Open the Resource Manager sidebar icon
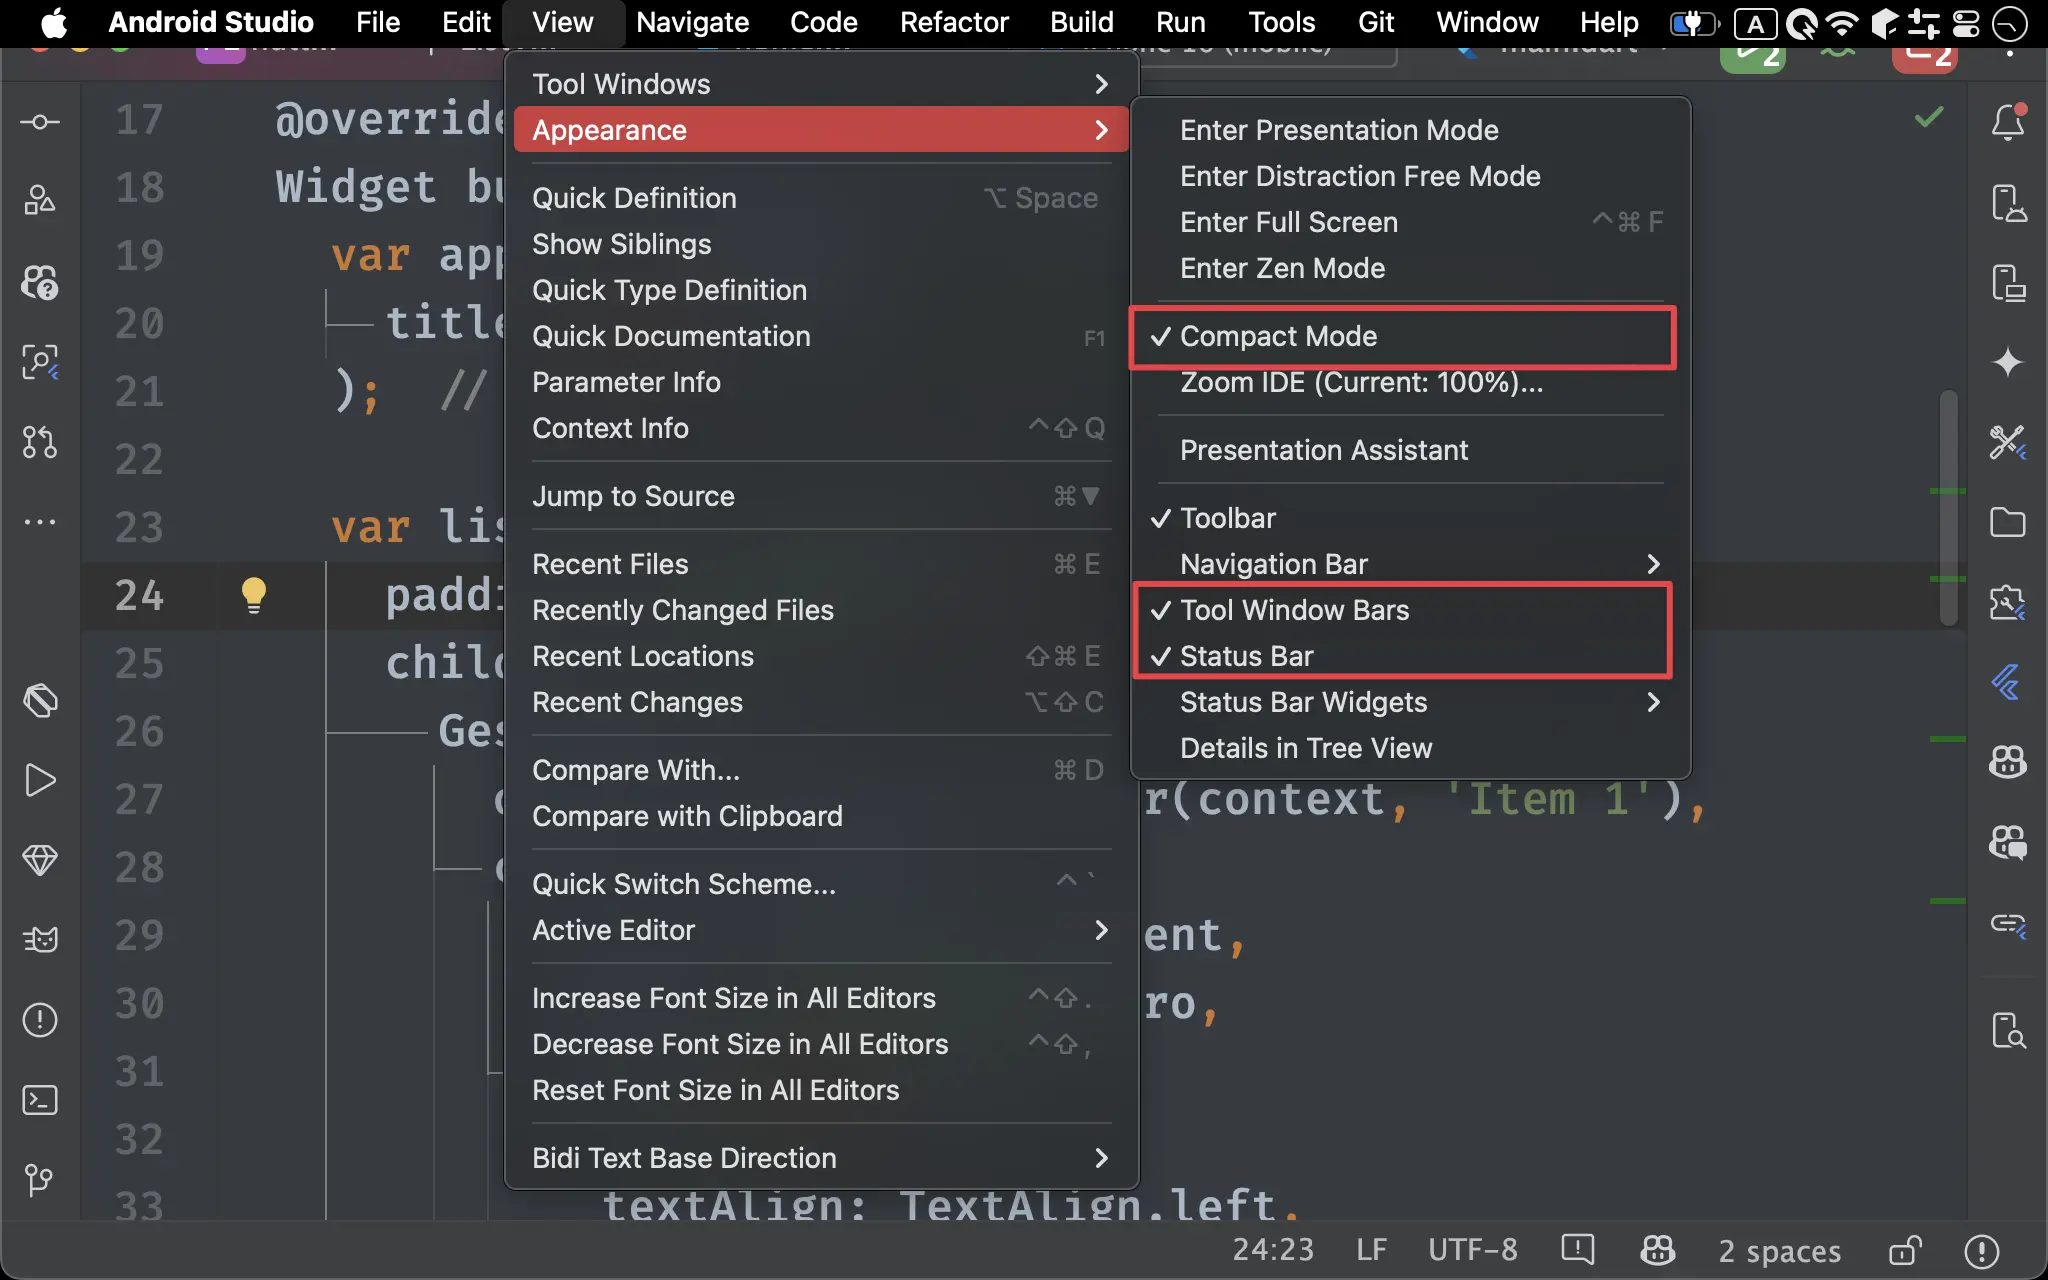Image resolution: width=2048 pixels, height=1280 pixels. 40,201
